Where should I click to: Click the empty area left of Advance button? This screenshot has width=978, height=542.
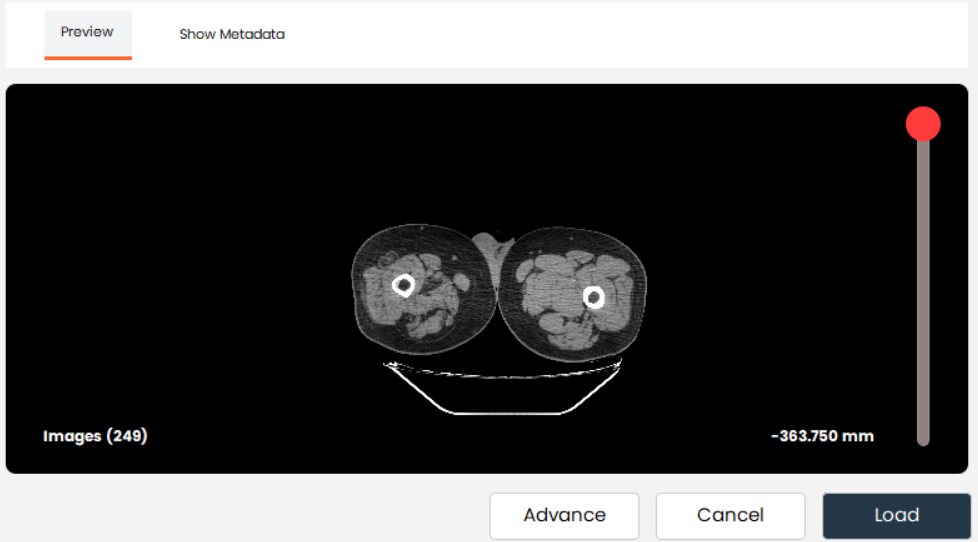pos(250,515)
